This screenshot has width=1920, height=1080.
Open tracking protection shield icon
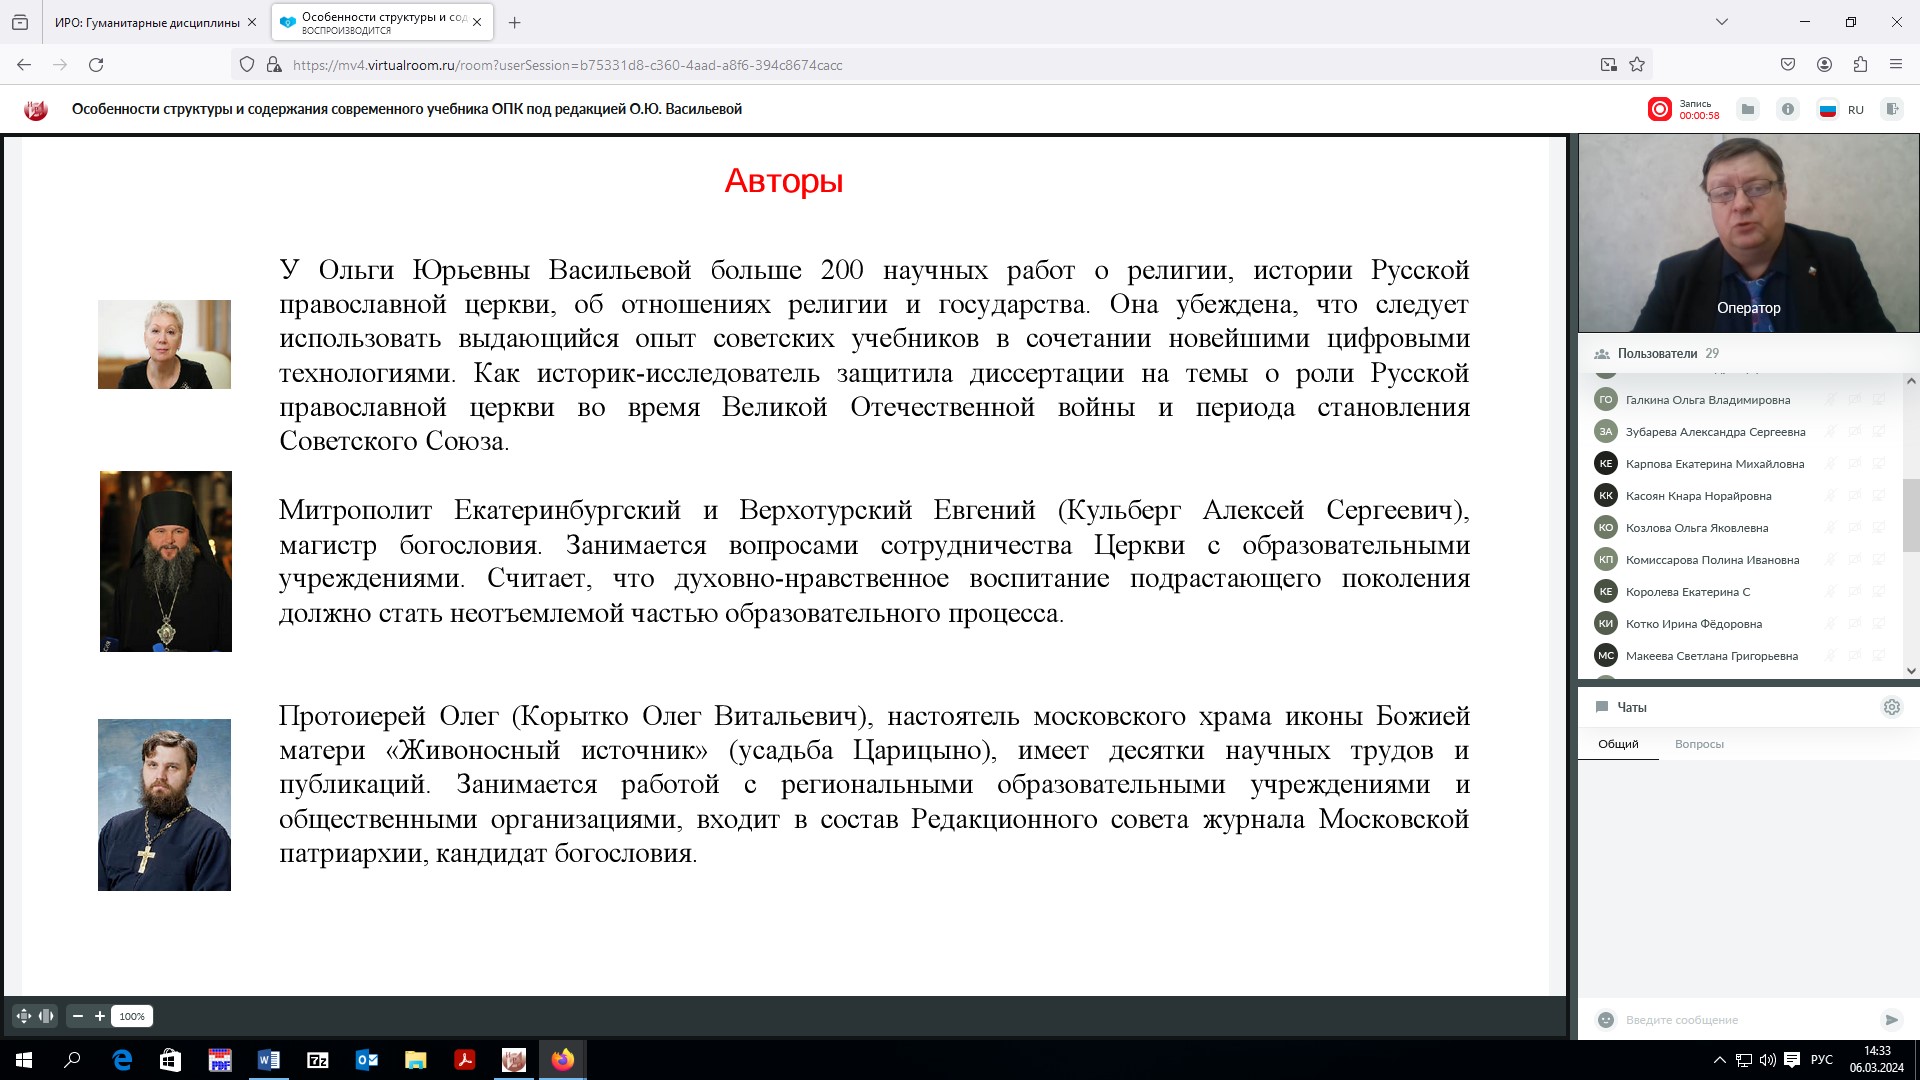click(247, 65)
